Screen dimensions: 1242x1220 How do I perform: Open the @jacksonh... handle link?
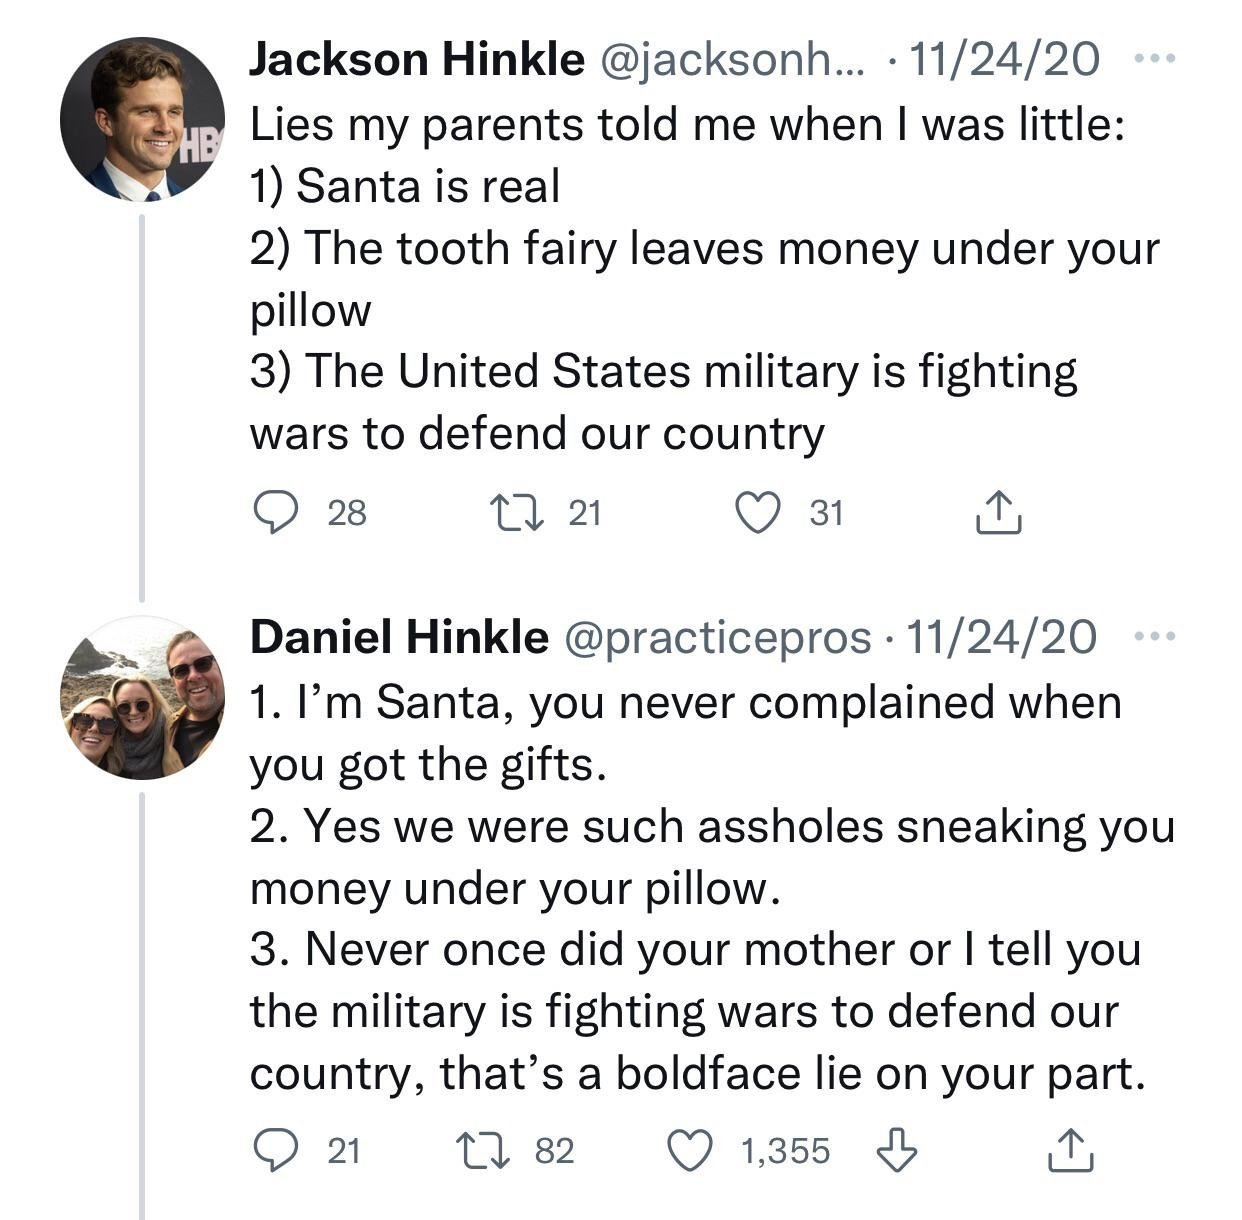(x=734, y=60)
